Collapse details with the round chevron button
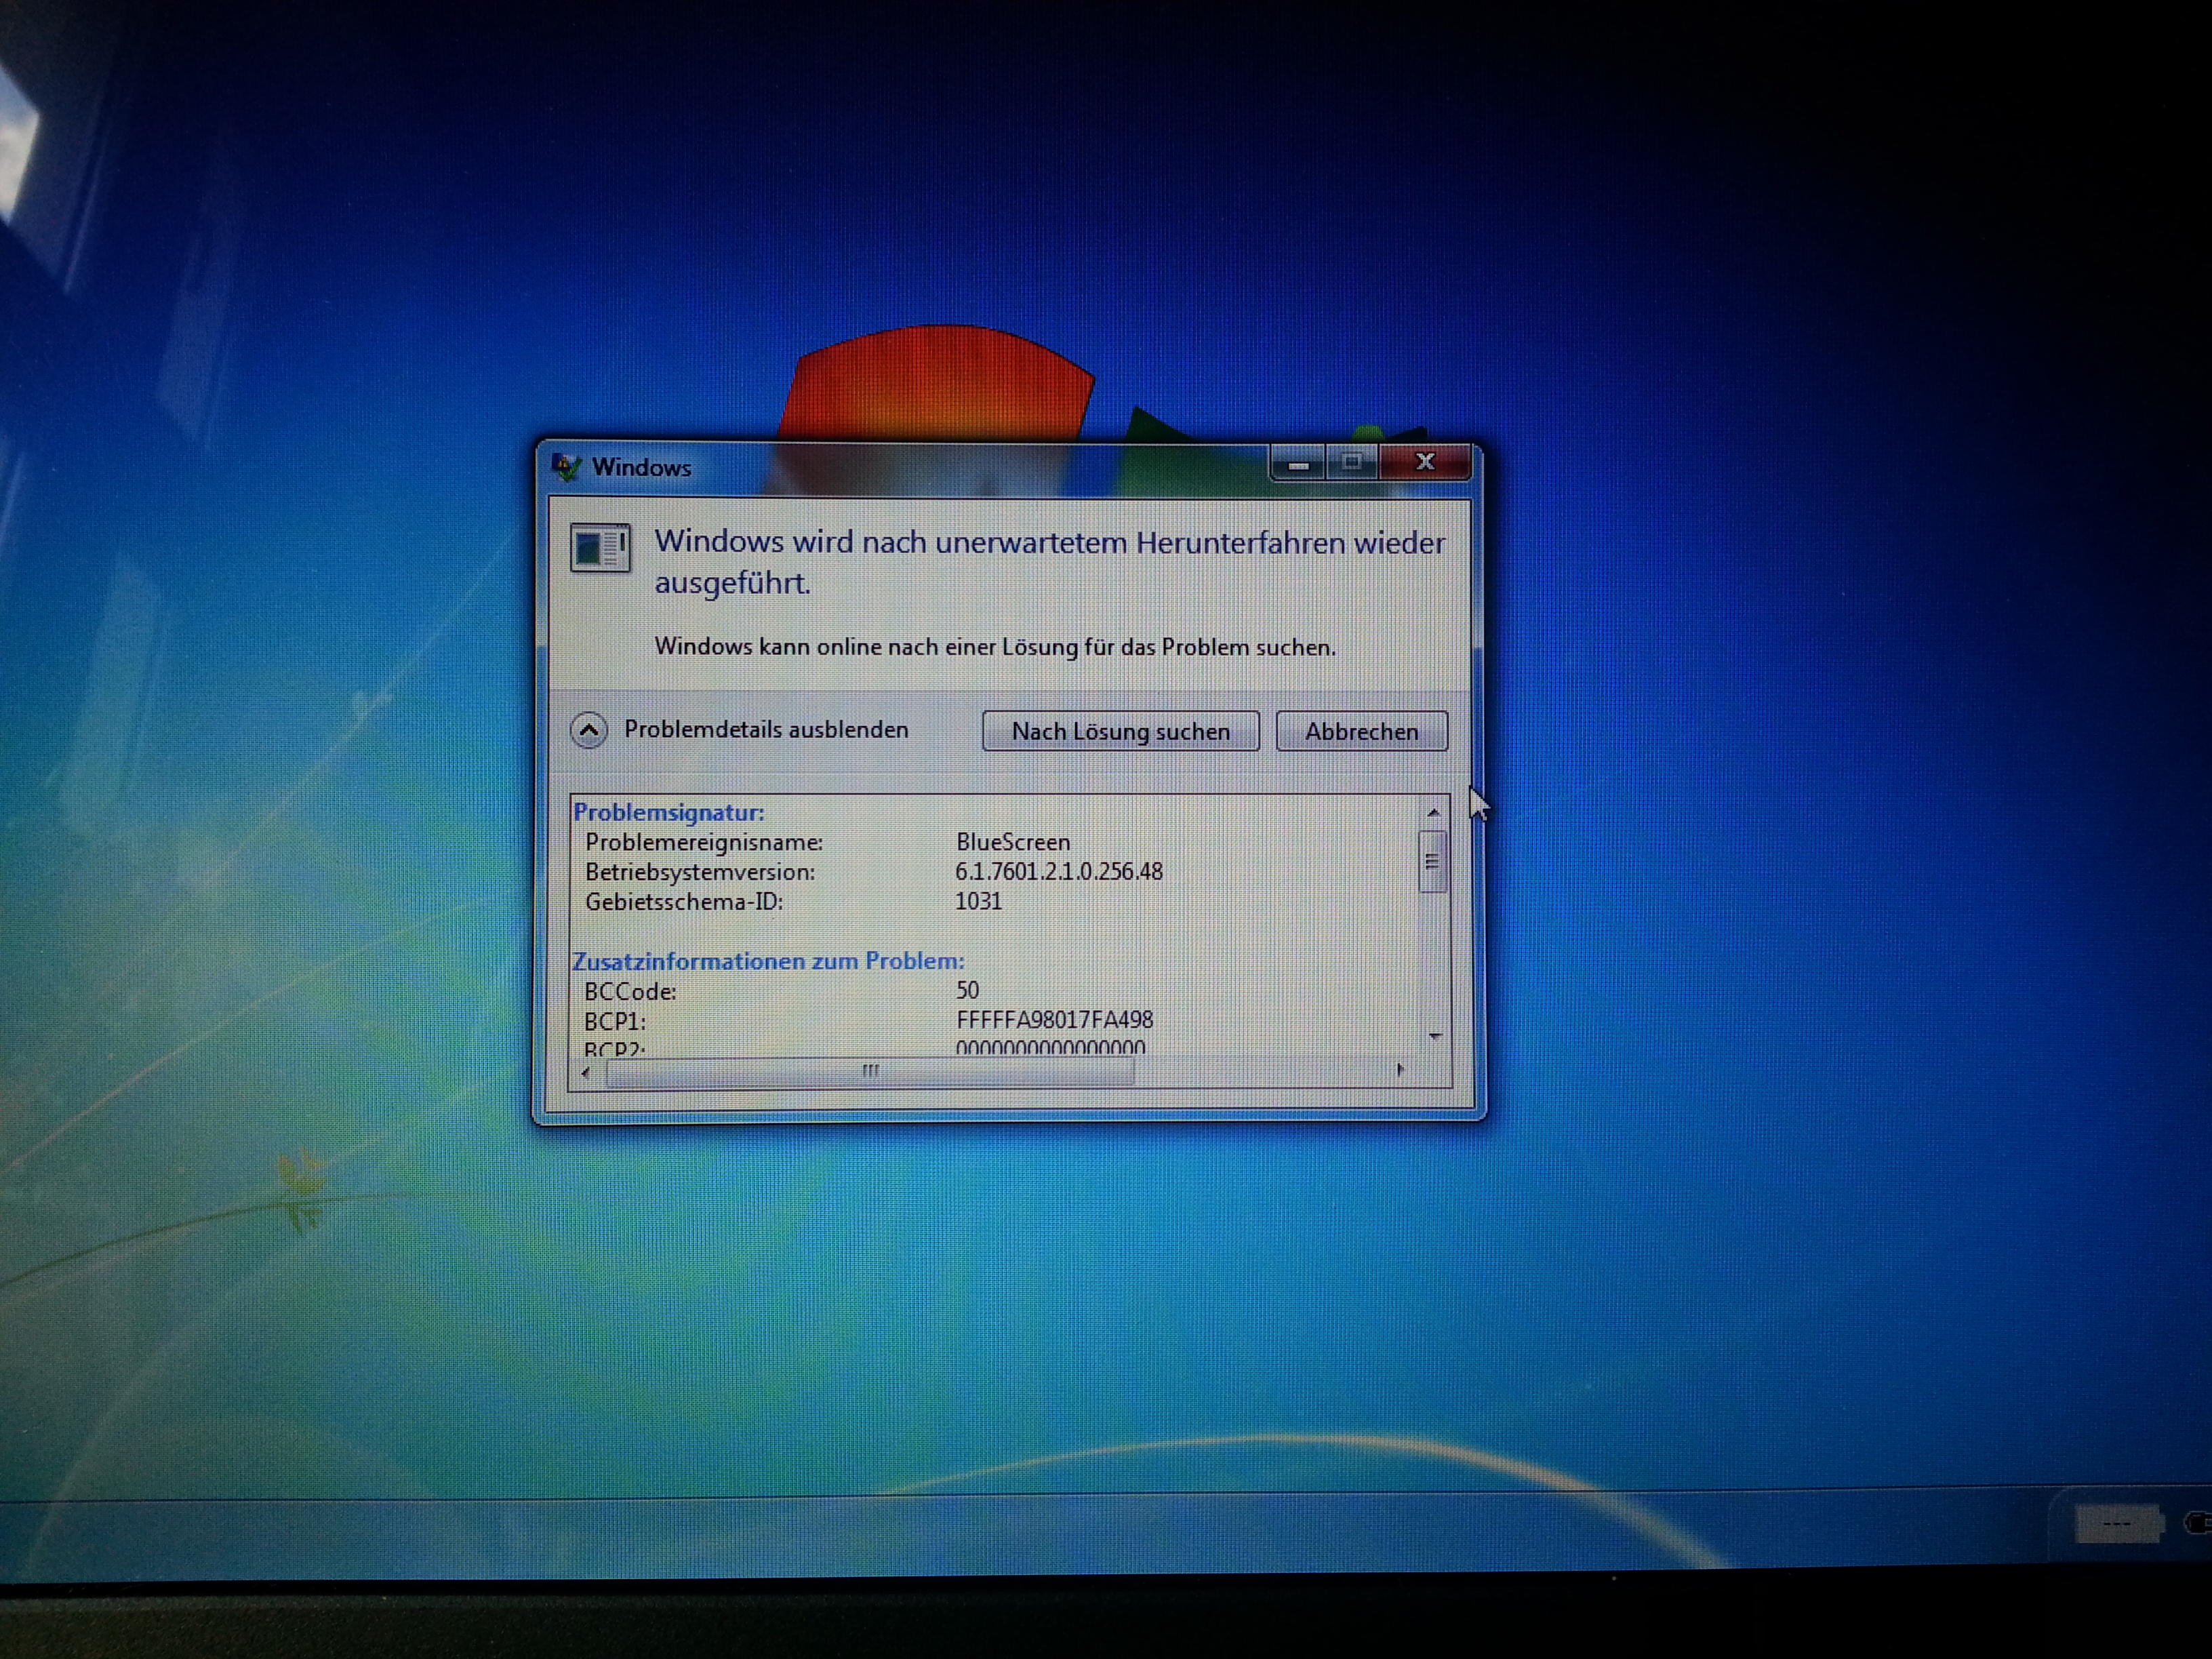 (589, 731)
